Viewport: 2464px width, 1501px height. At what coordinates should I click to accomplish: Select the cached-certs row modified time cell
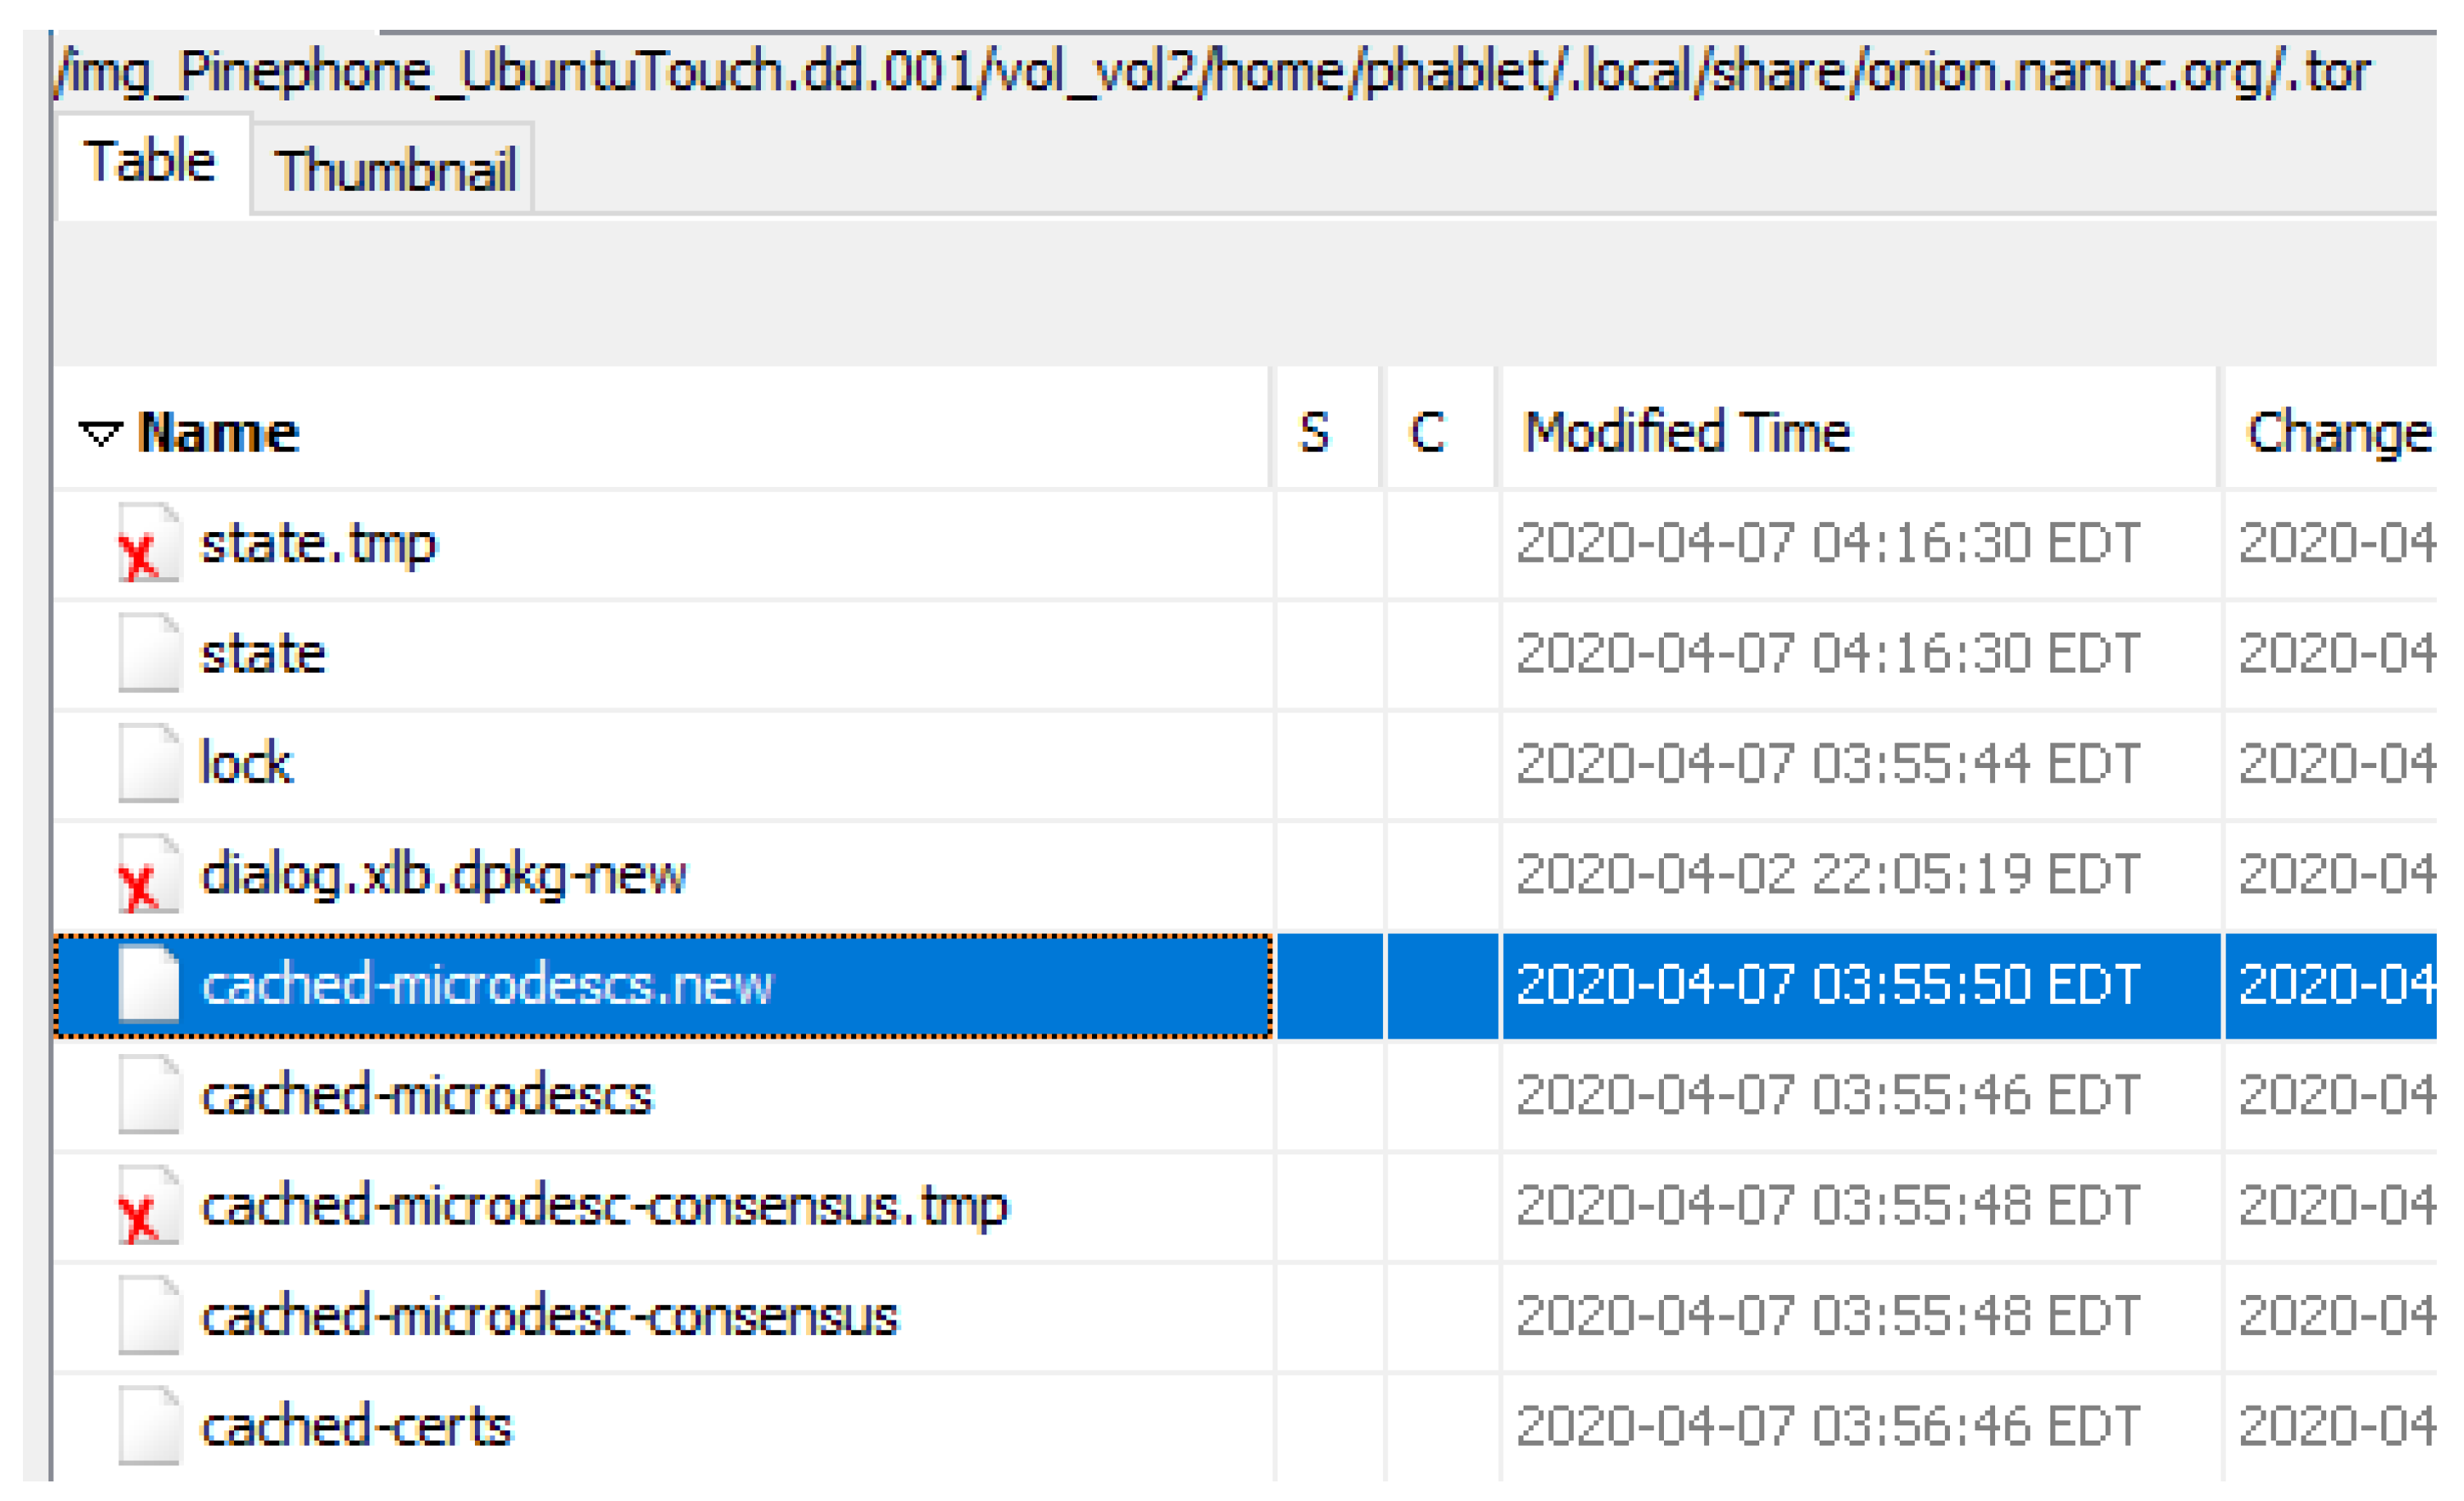click(x=1828, y=1426)
